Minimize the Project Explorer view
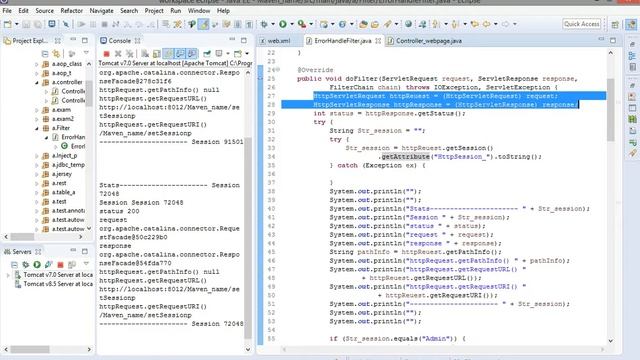This screenshot has width=640, height=360. tap(73, 40)
